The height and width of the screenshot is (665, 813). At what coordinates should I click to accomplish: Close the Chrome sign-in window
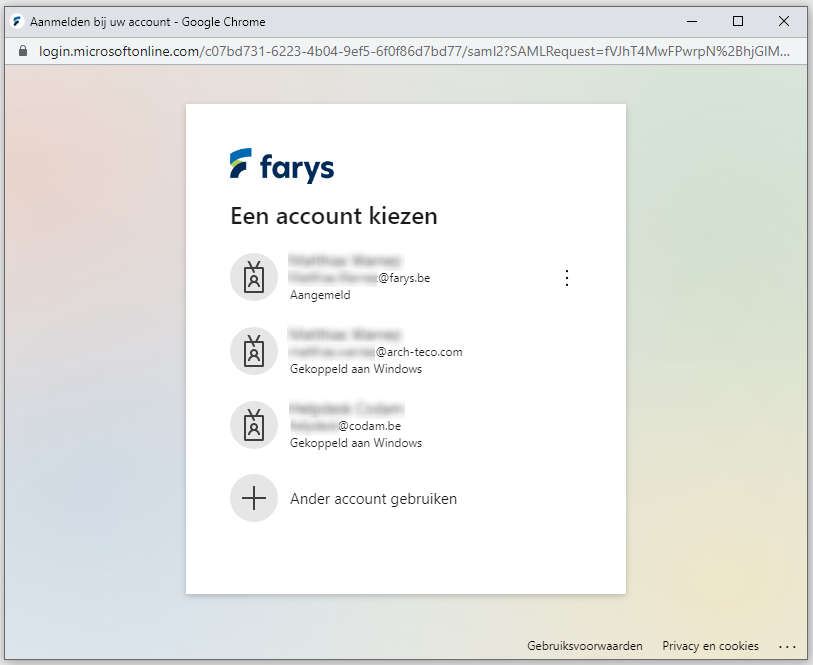click(x=784, y=21)
